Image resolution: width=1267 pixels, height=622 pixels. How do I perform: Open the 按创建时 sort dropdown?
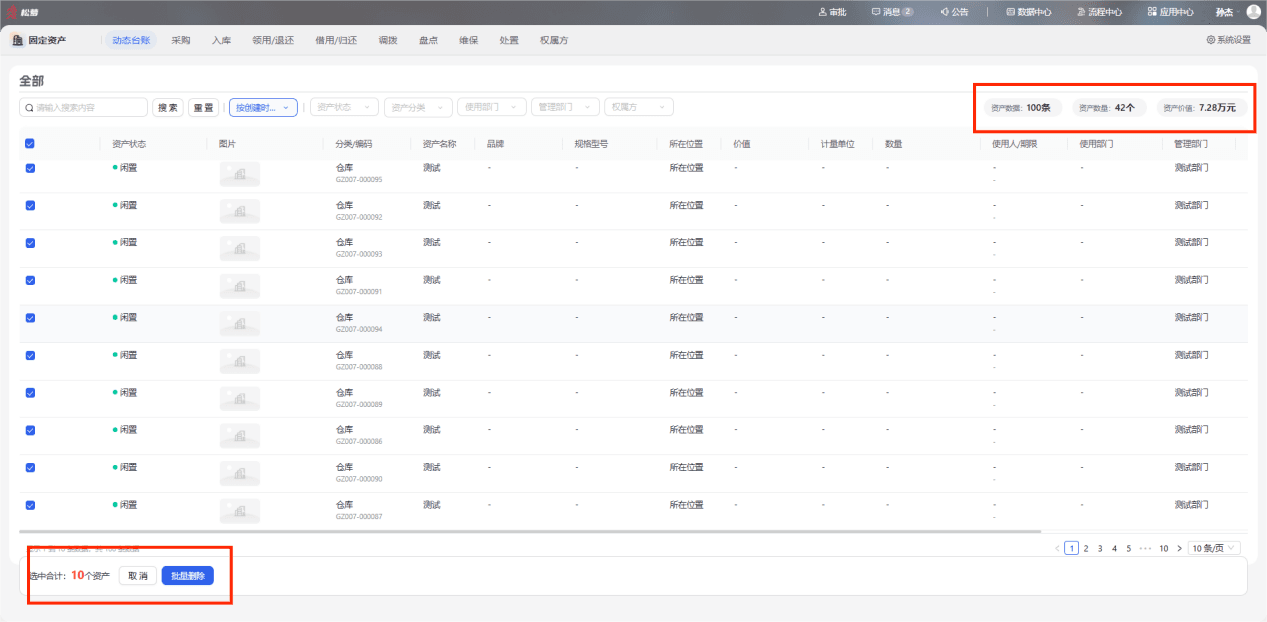pos(263,107)
